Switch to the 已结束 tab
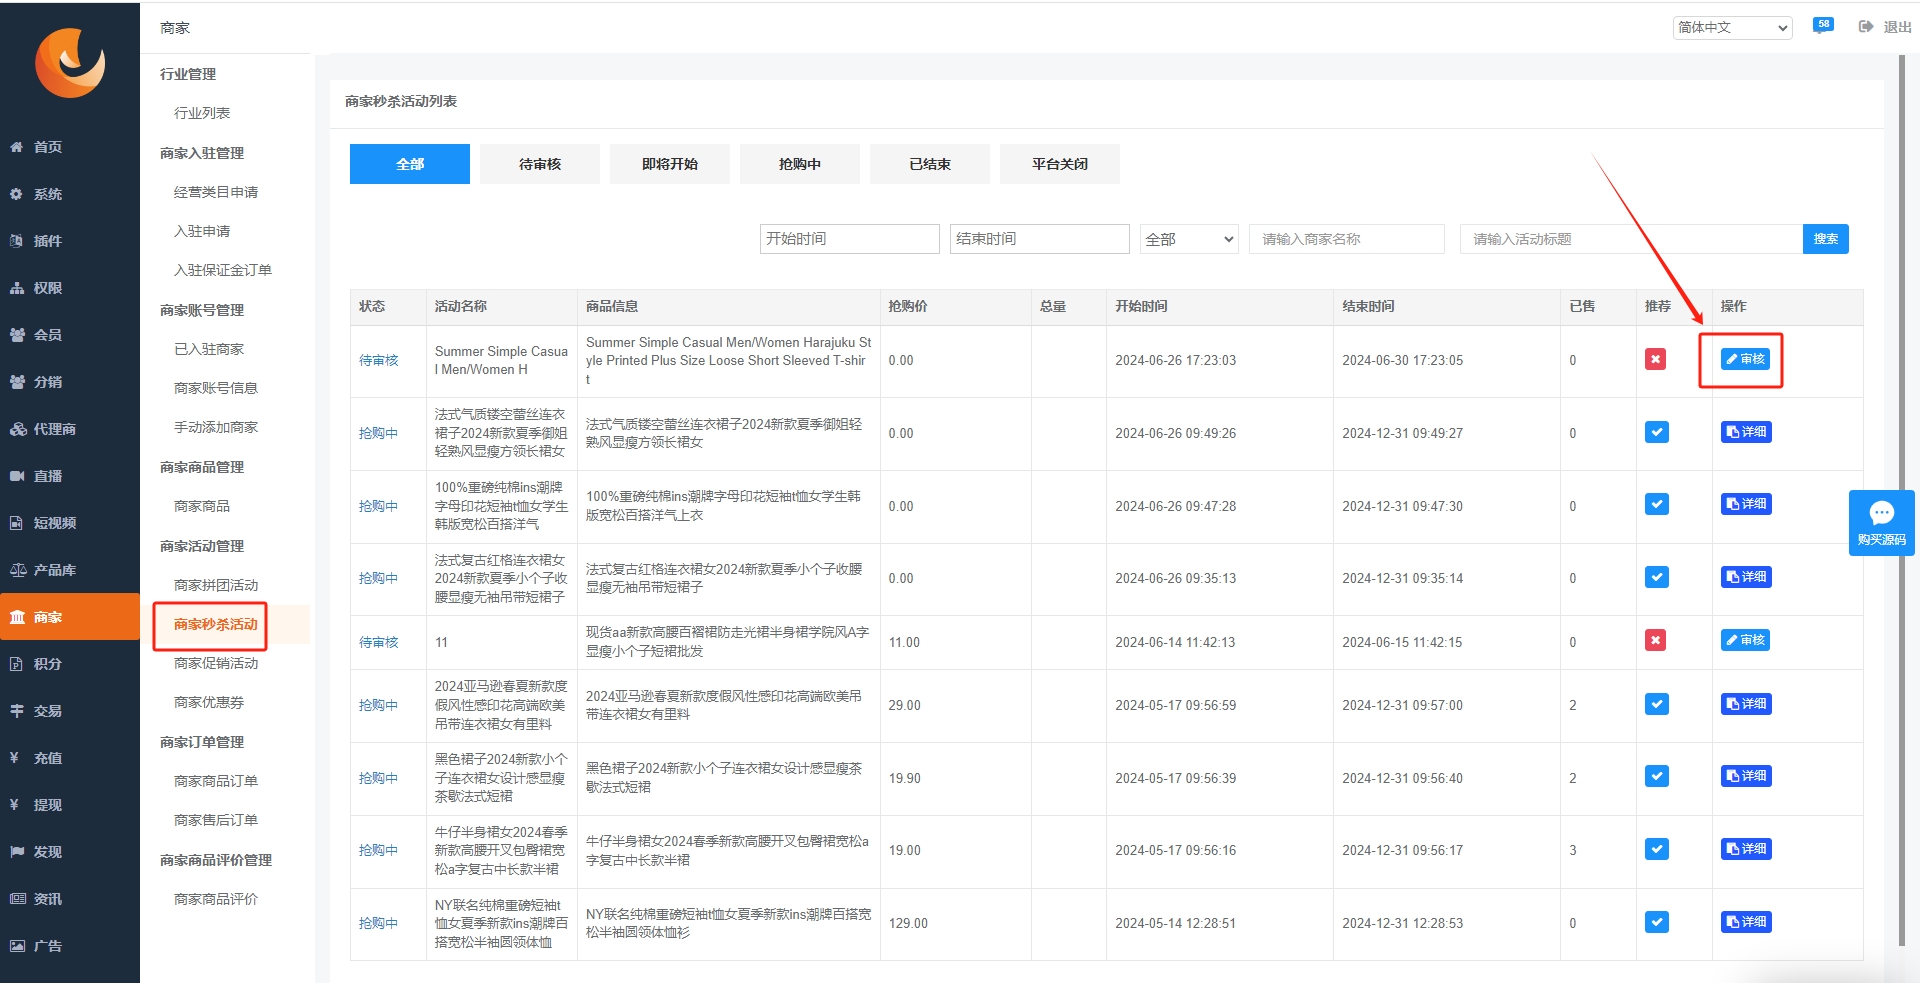This screenshot has width=1920, height=983. point(930,164)
